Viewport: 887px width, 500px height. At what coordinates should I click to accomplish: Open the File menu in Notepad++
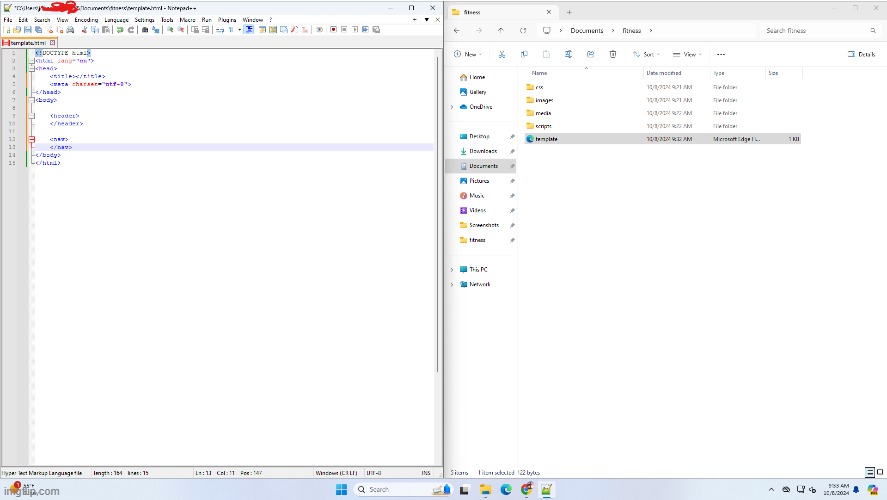[x=8, y=20]
